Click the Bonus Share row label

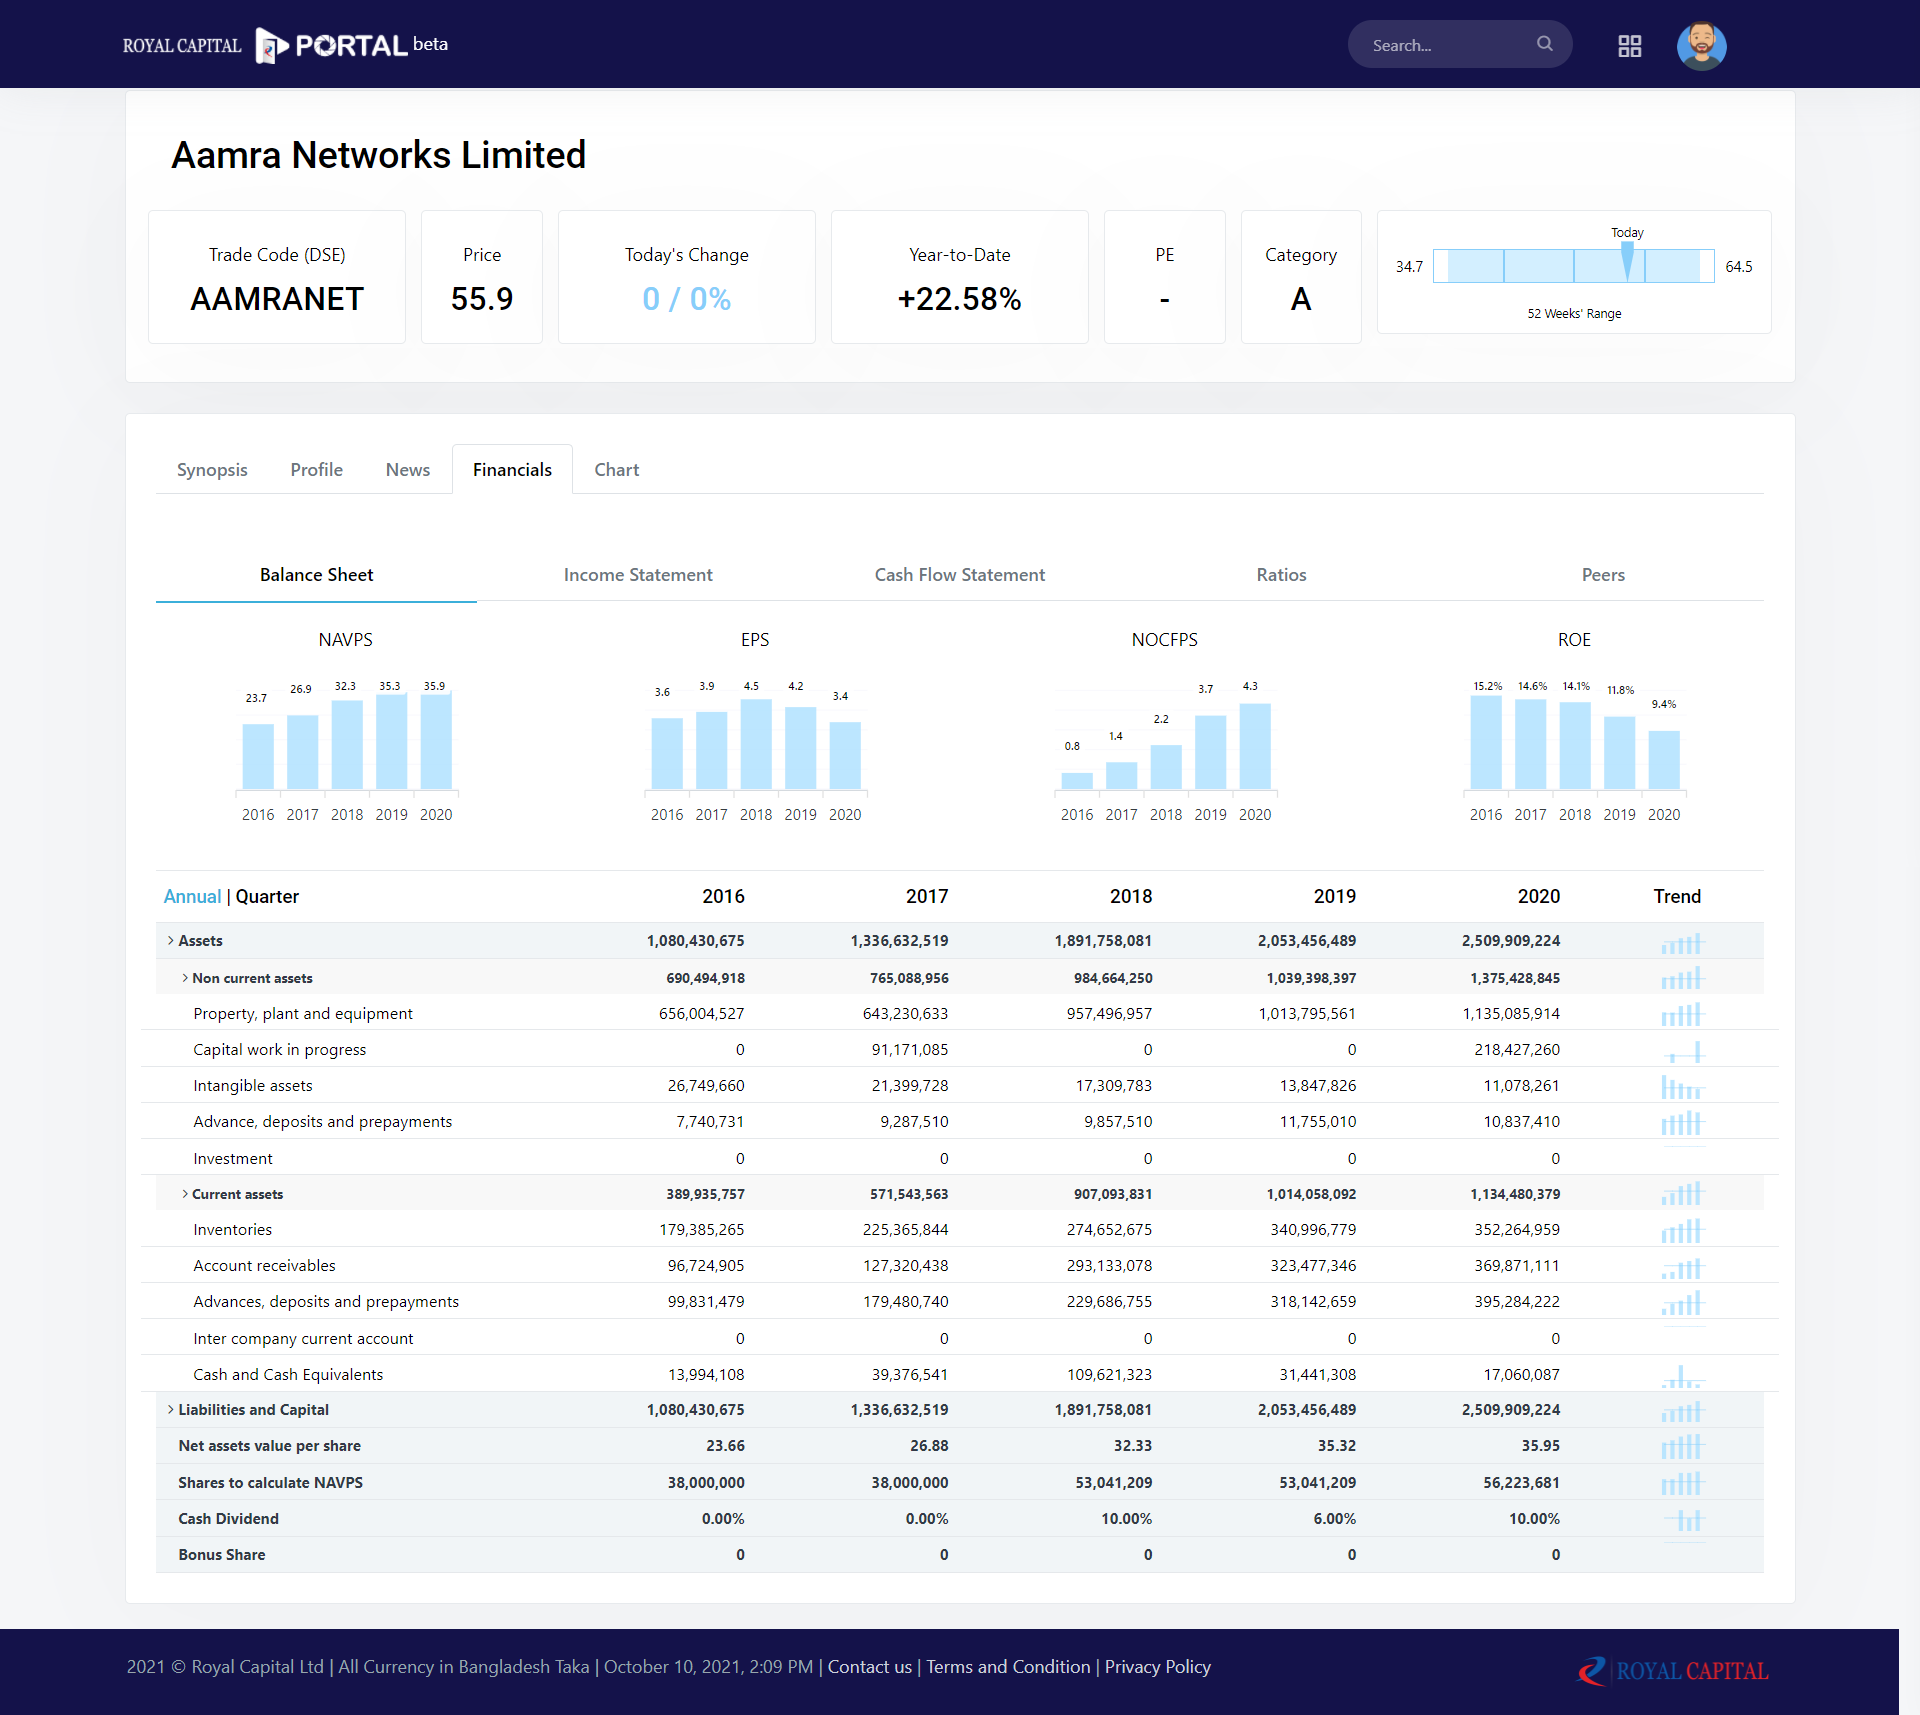coord(222,1555)
